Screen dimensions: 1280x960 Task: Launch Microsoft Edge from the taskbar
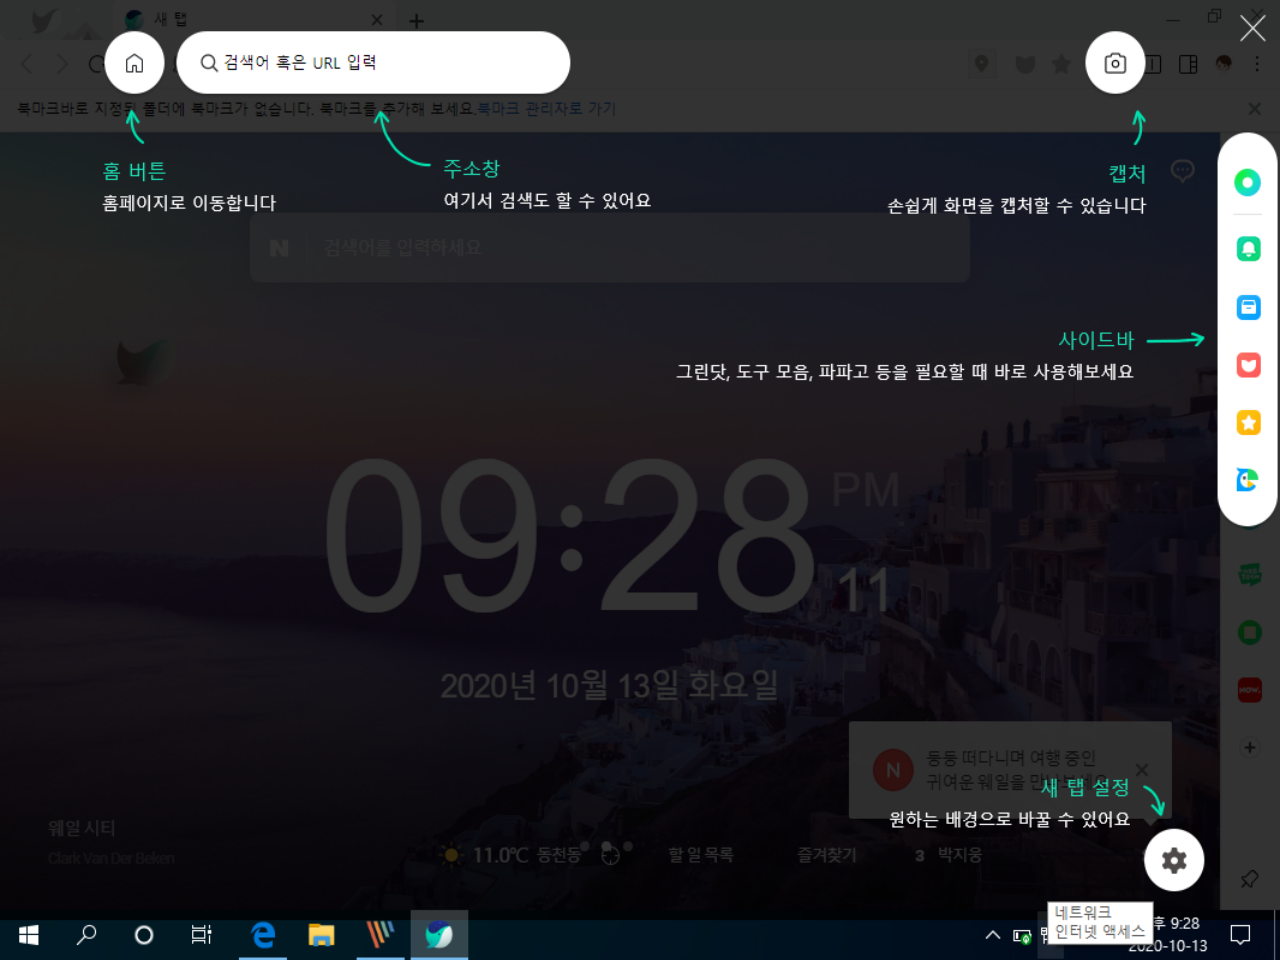point(263,935)
